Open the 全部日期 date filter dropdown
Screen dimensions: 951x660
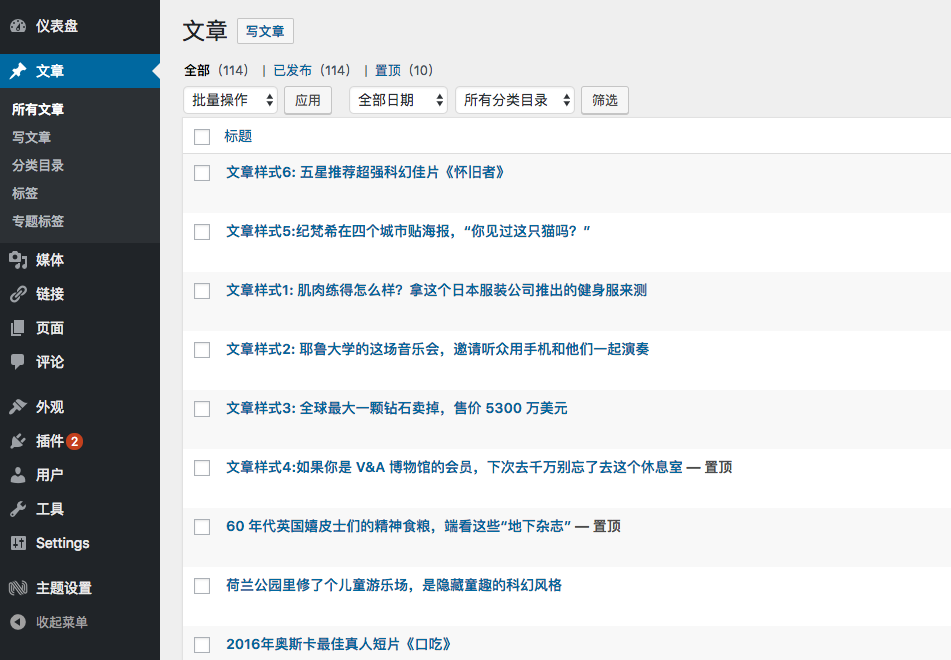click(398, 100)
